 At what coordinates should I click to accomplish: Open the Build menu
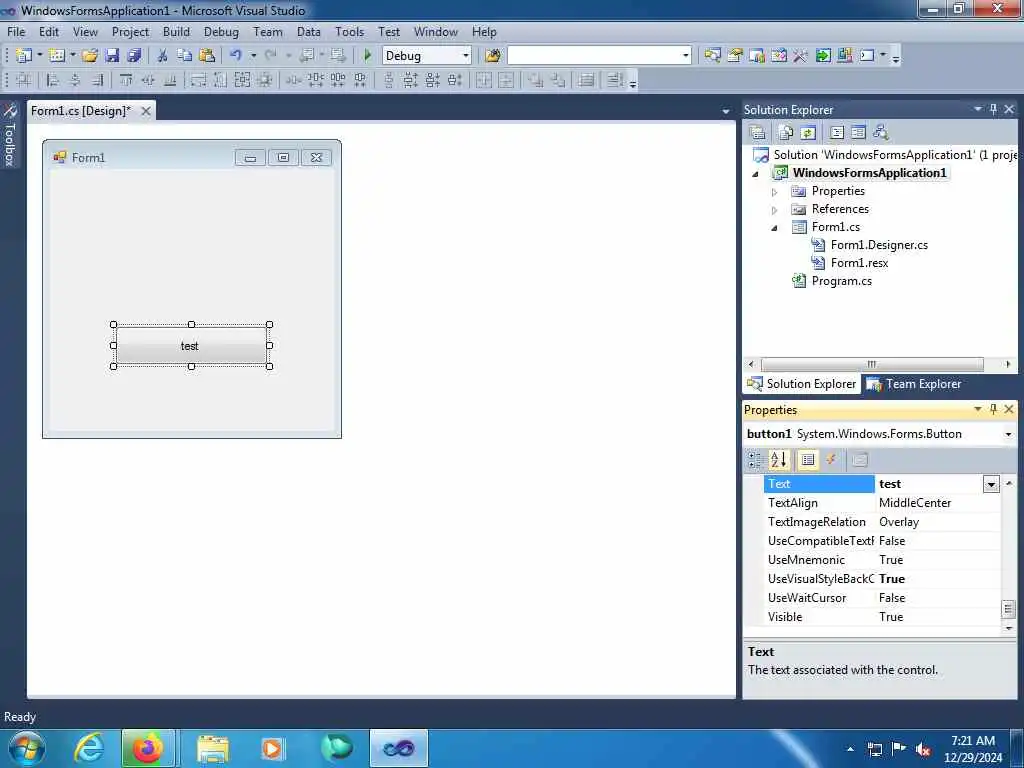tap(176, 32)
